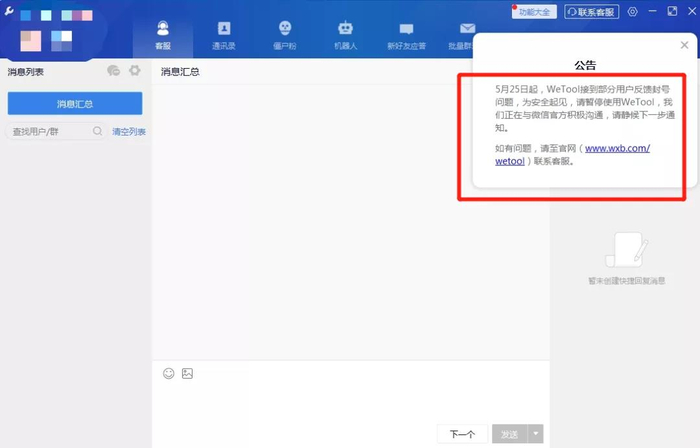
Task: Click the gear icon beside 消息列表
Action: [x=134, y=71]
